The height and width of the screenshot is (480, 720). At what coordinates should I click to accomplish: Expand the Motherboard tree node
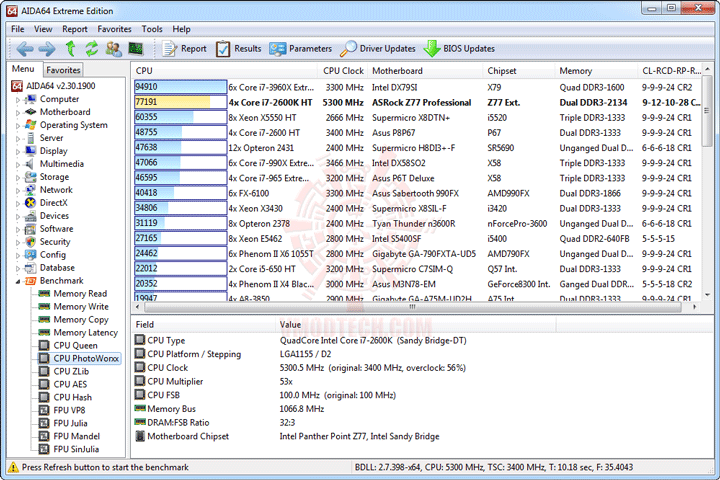point(18,113)
